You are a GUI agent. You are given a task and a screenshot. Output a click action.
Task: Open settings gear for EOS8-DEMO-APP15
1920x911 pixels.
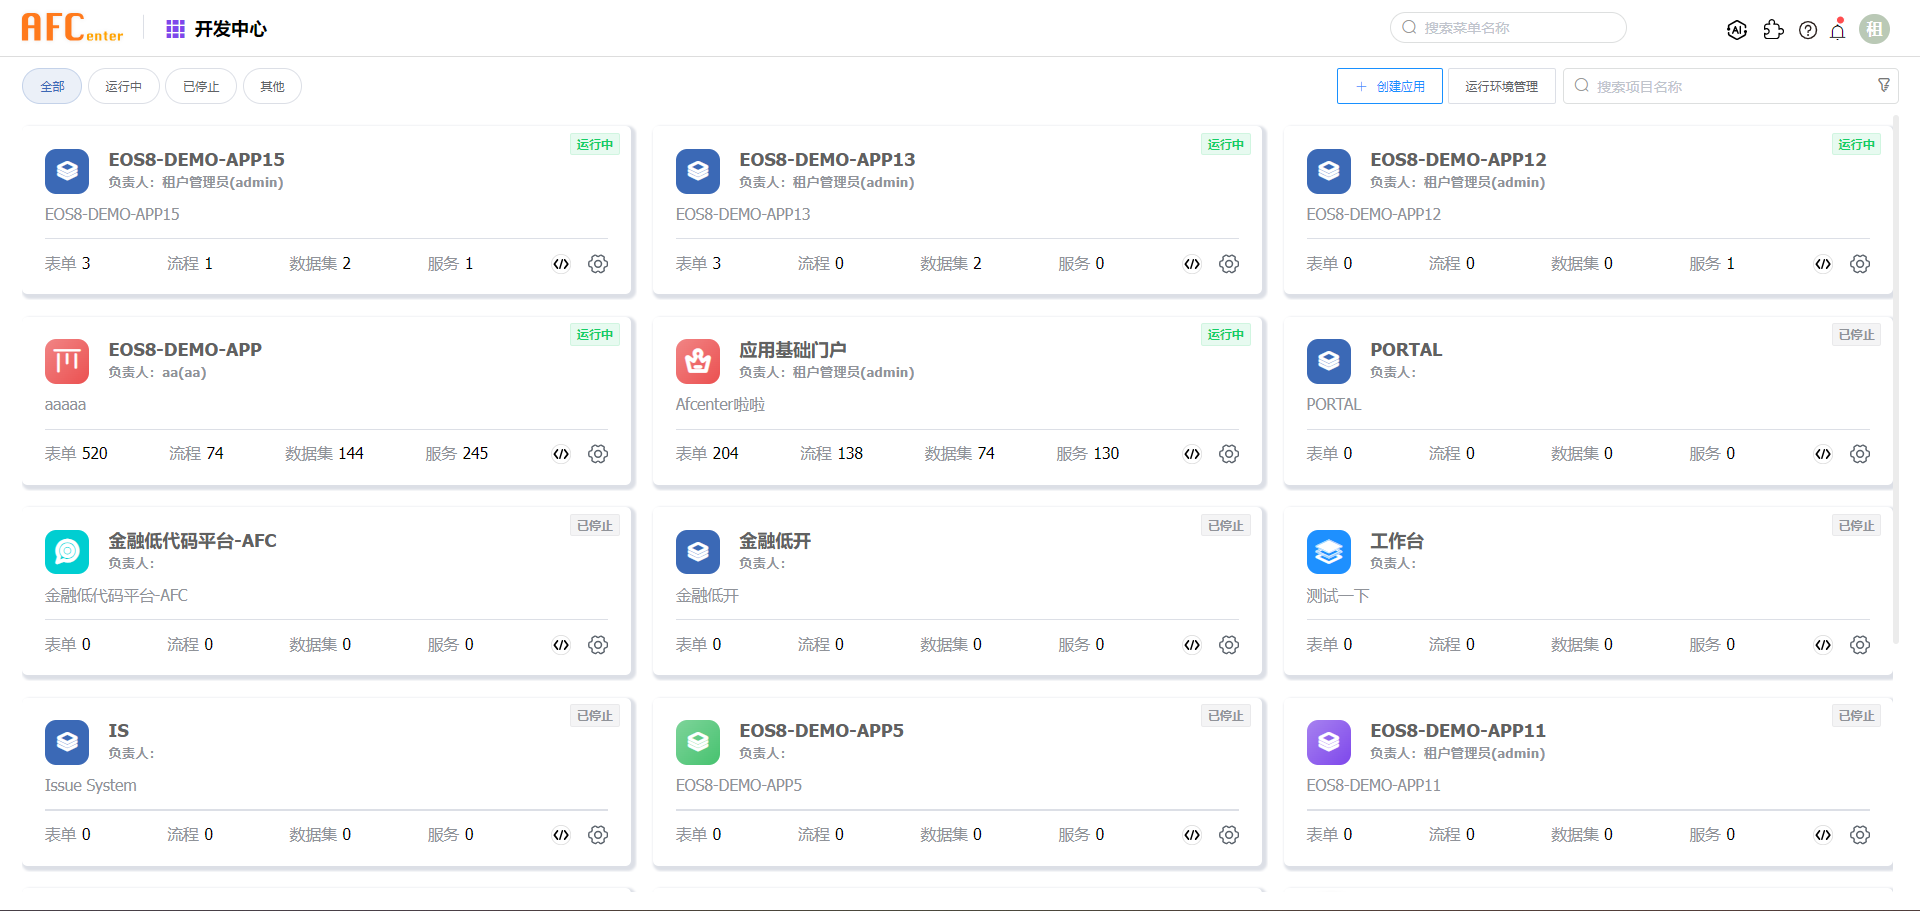[x=598, y=264]
